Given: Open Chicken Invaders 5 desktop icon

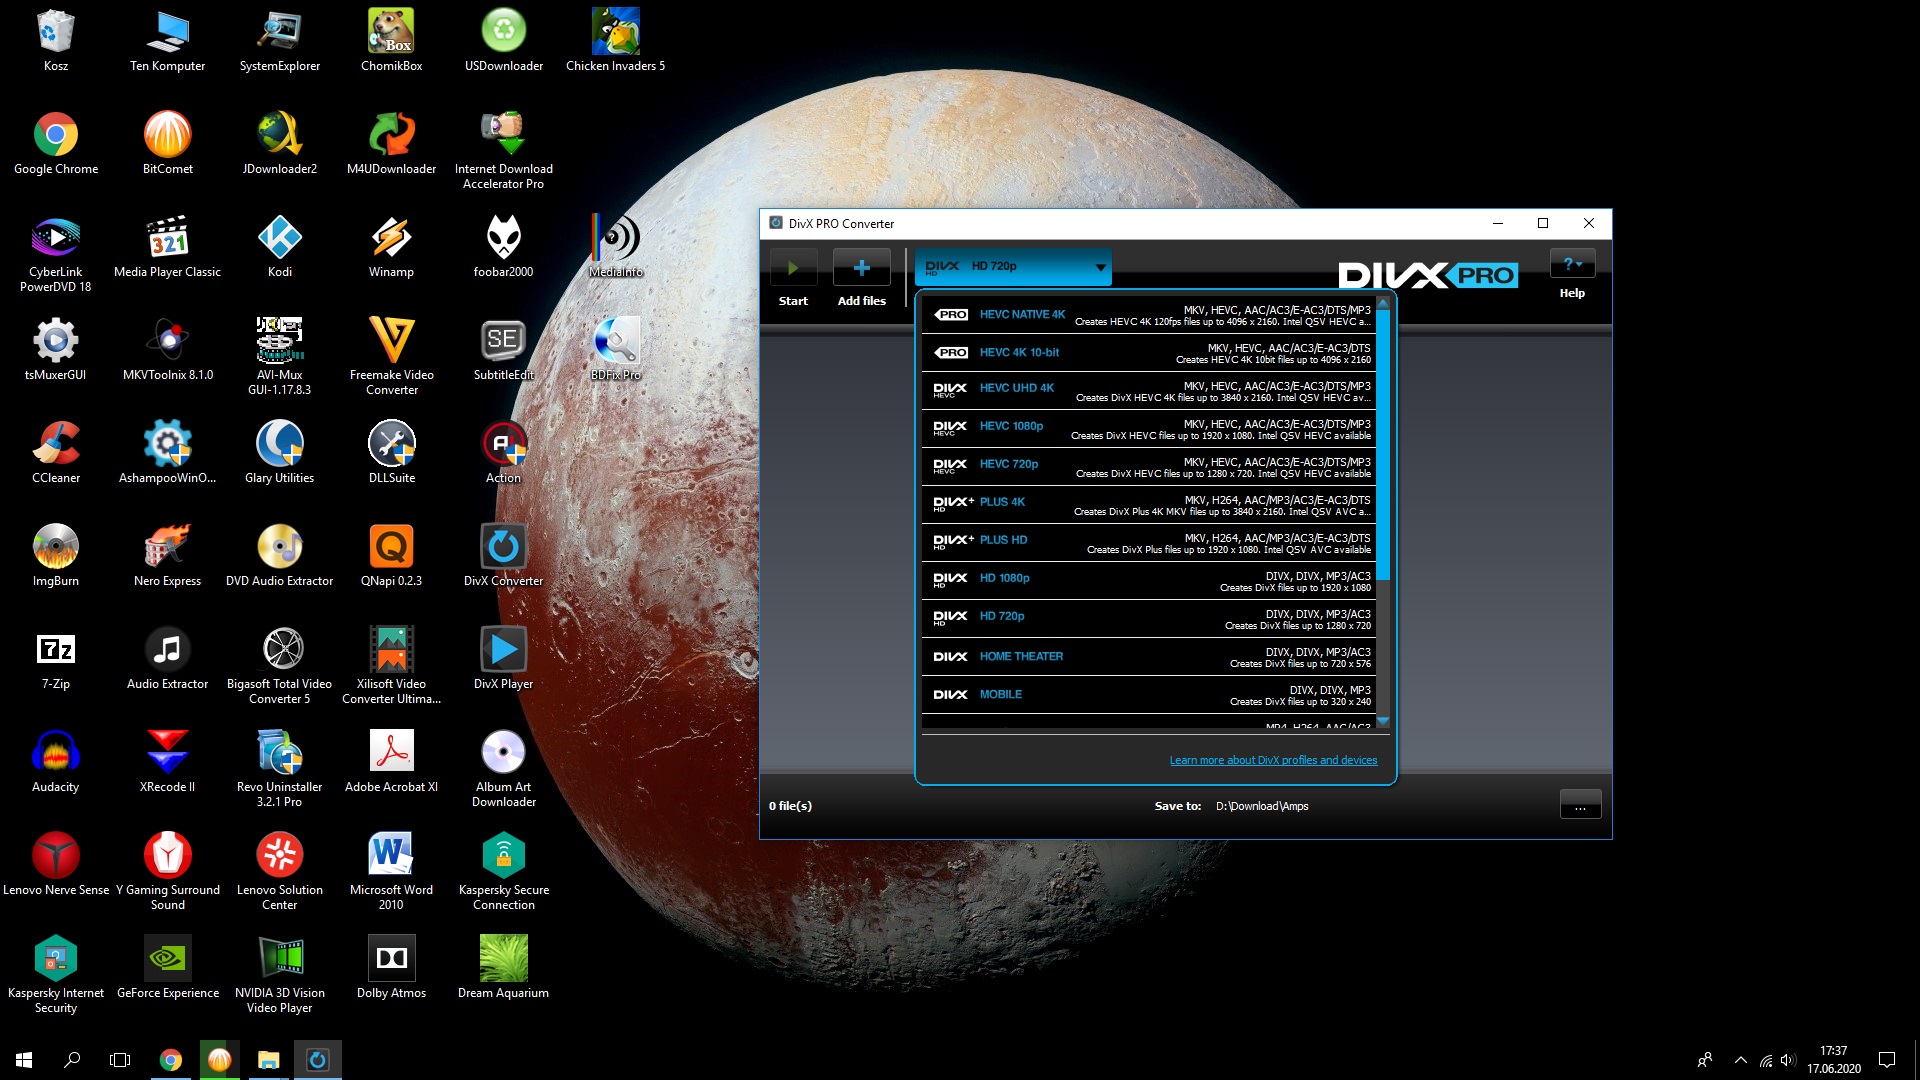Looking at the screenshot, I should tap(615, 41).
